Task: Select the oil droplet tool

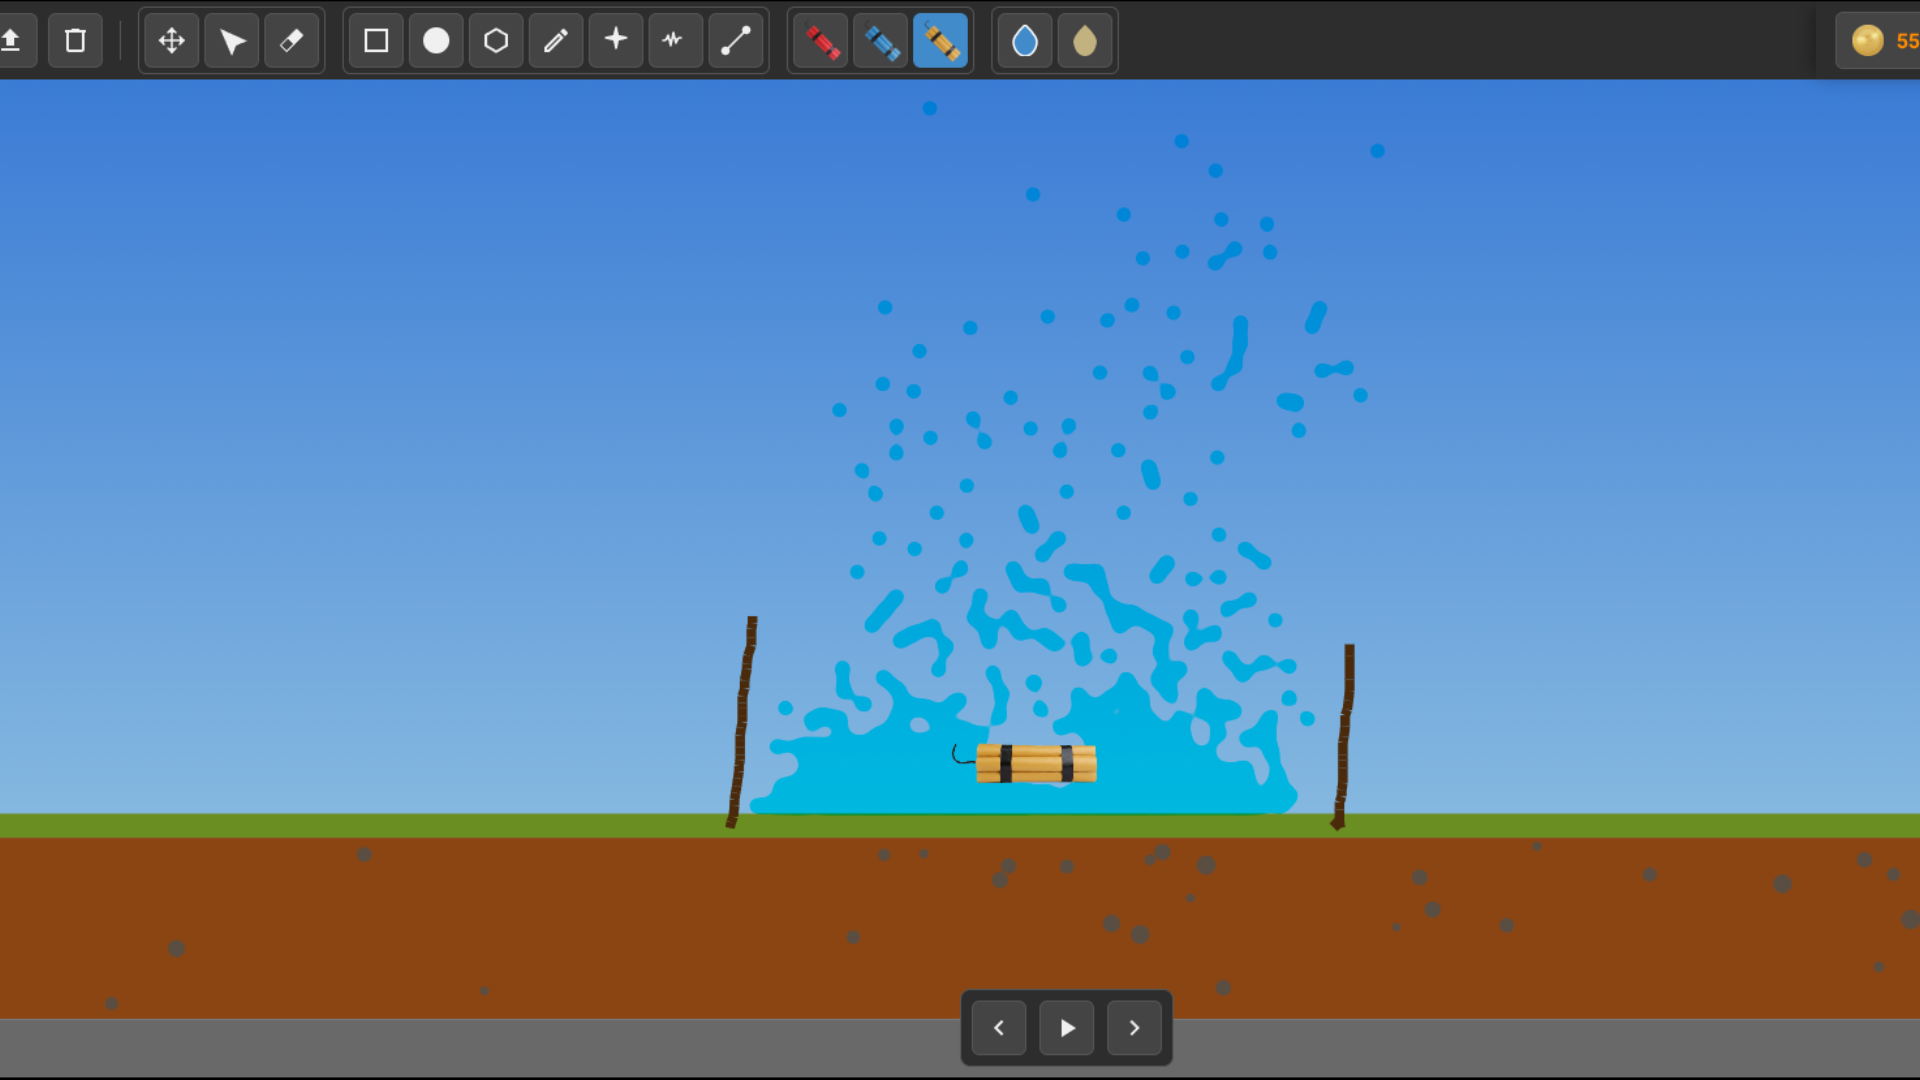Action: (1084, 41)
